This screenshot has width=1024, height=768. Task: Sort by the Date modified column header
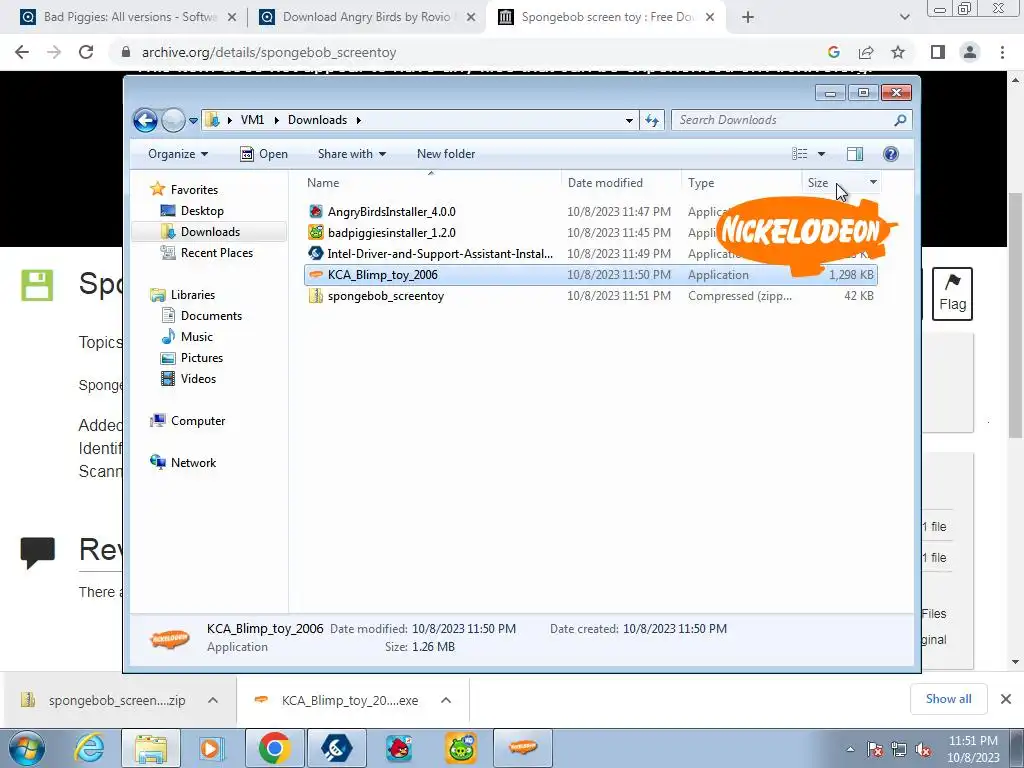621,183
